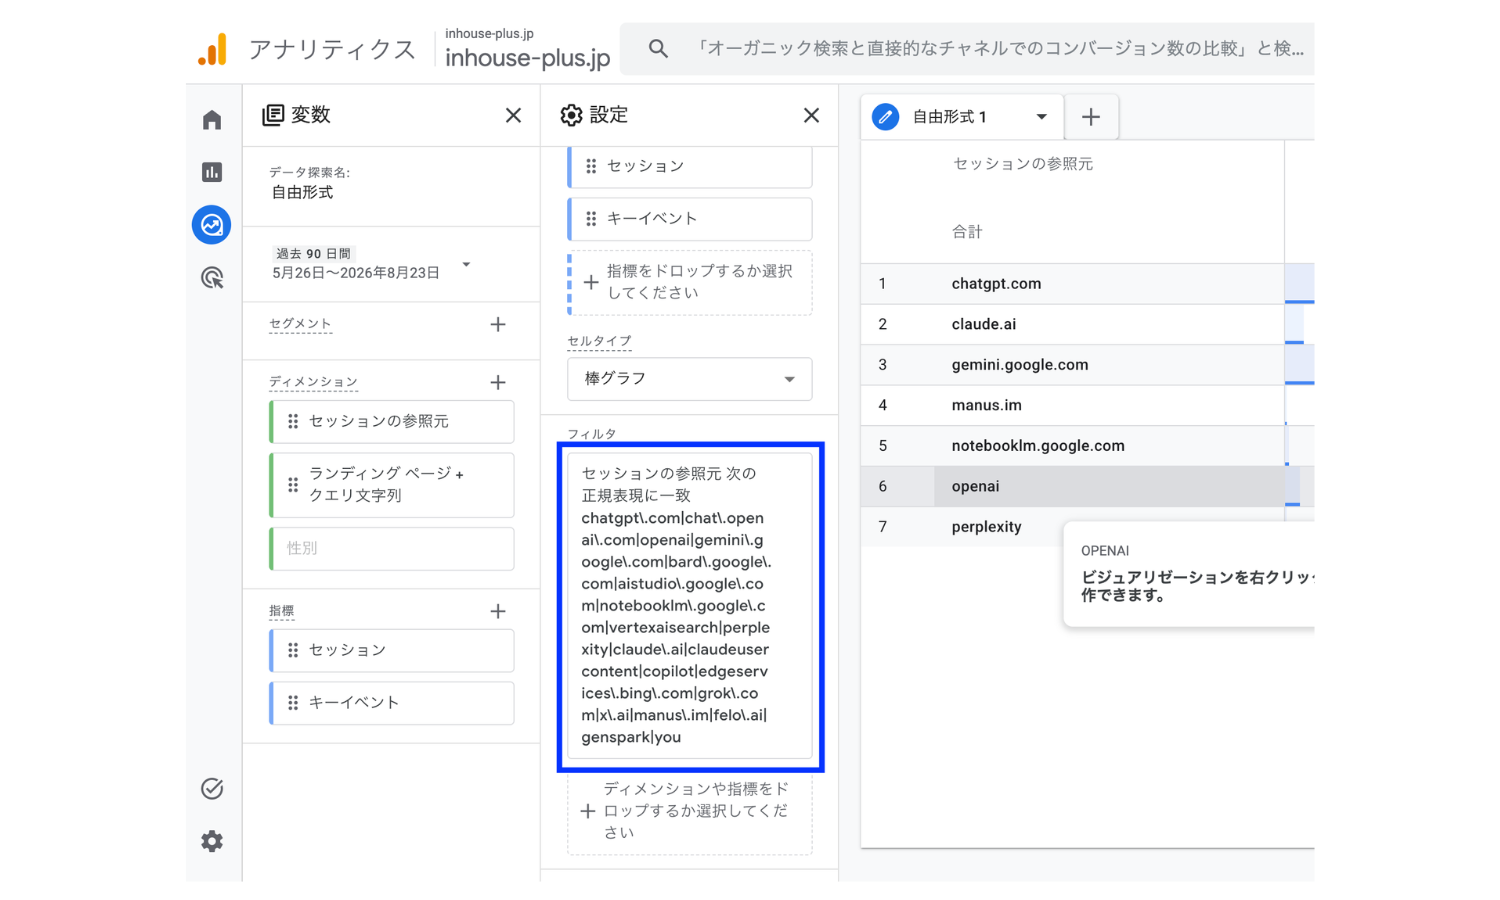The height and width of the screenshot is (900, 1500).
Task: Open the inhouse-plus.jp property selector
Action: coord(527,49)
